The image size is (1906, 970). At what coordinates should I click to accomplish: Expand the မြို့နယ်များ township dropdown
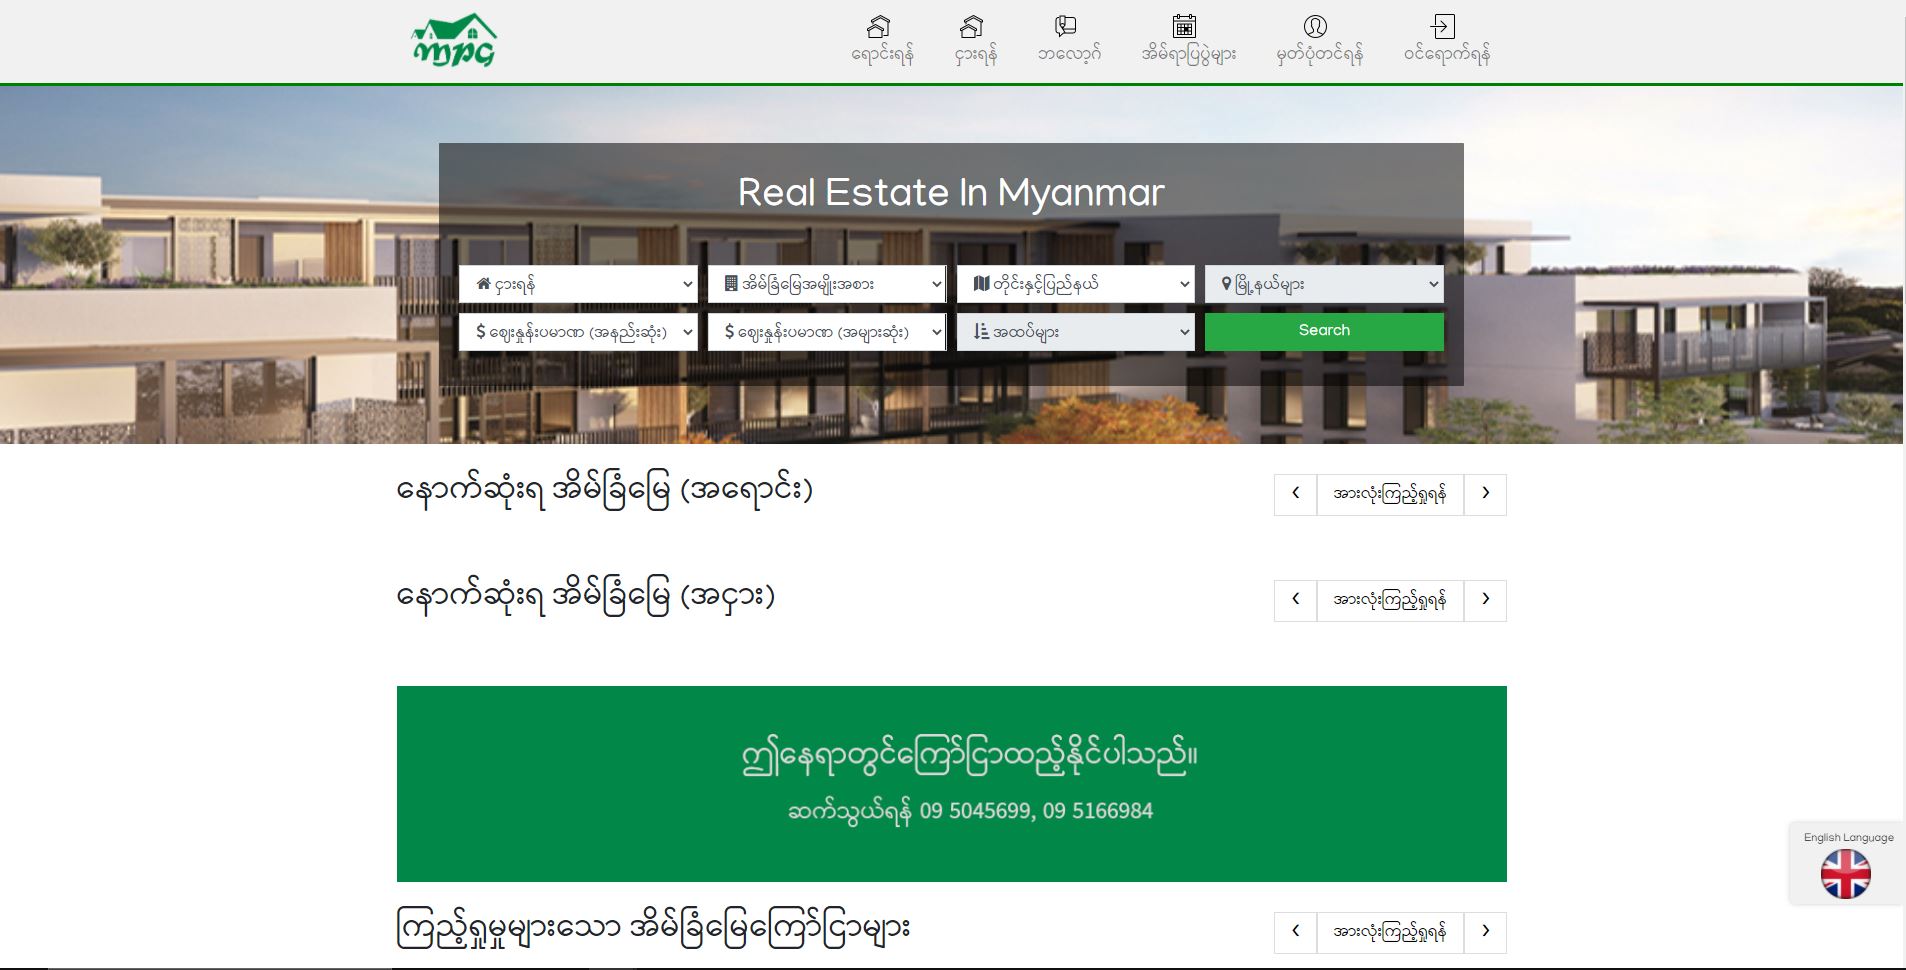[x=1325, y=284]
